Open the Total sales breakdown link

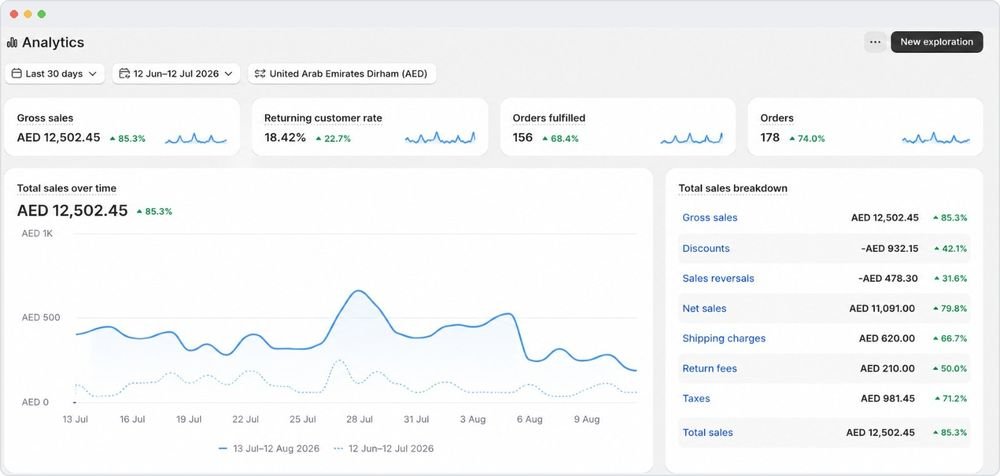(707, 433)
